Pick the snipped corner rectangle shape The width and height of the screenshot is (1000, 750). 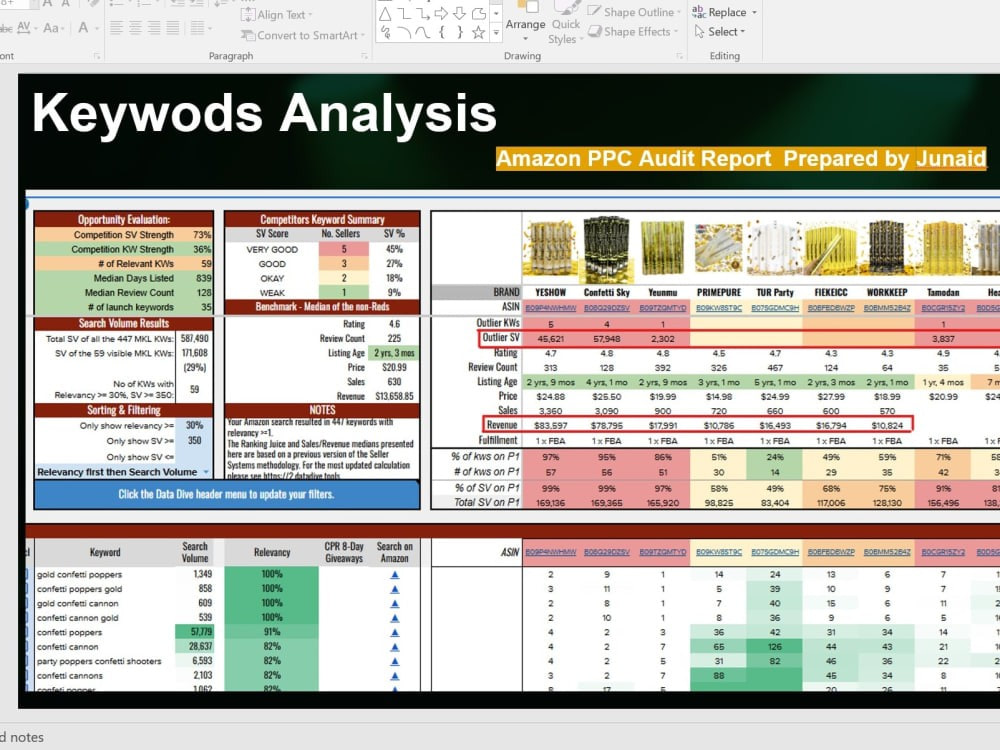point(478,13)
